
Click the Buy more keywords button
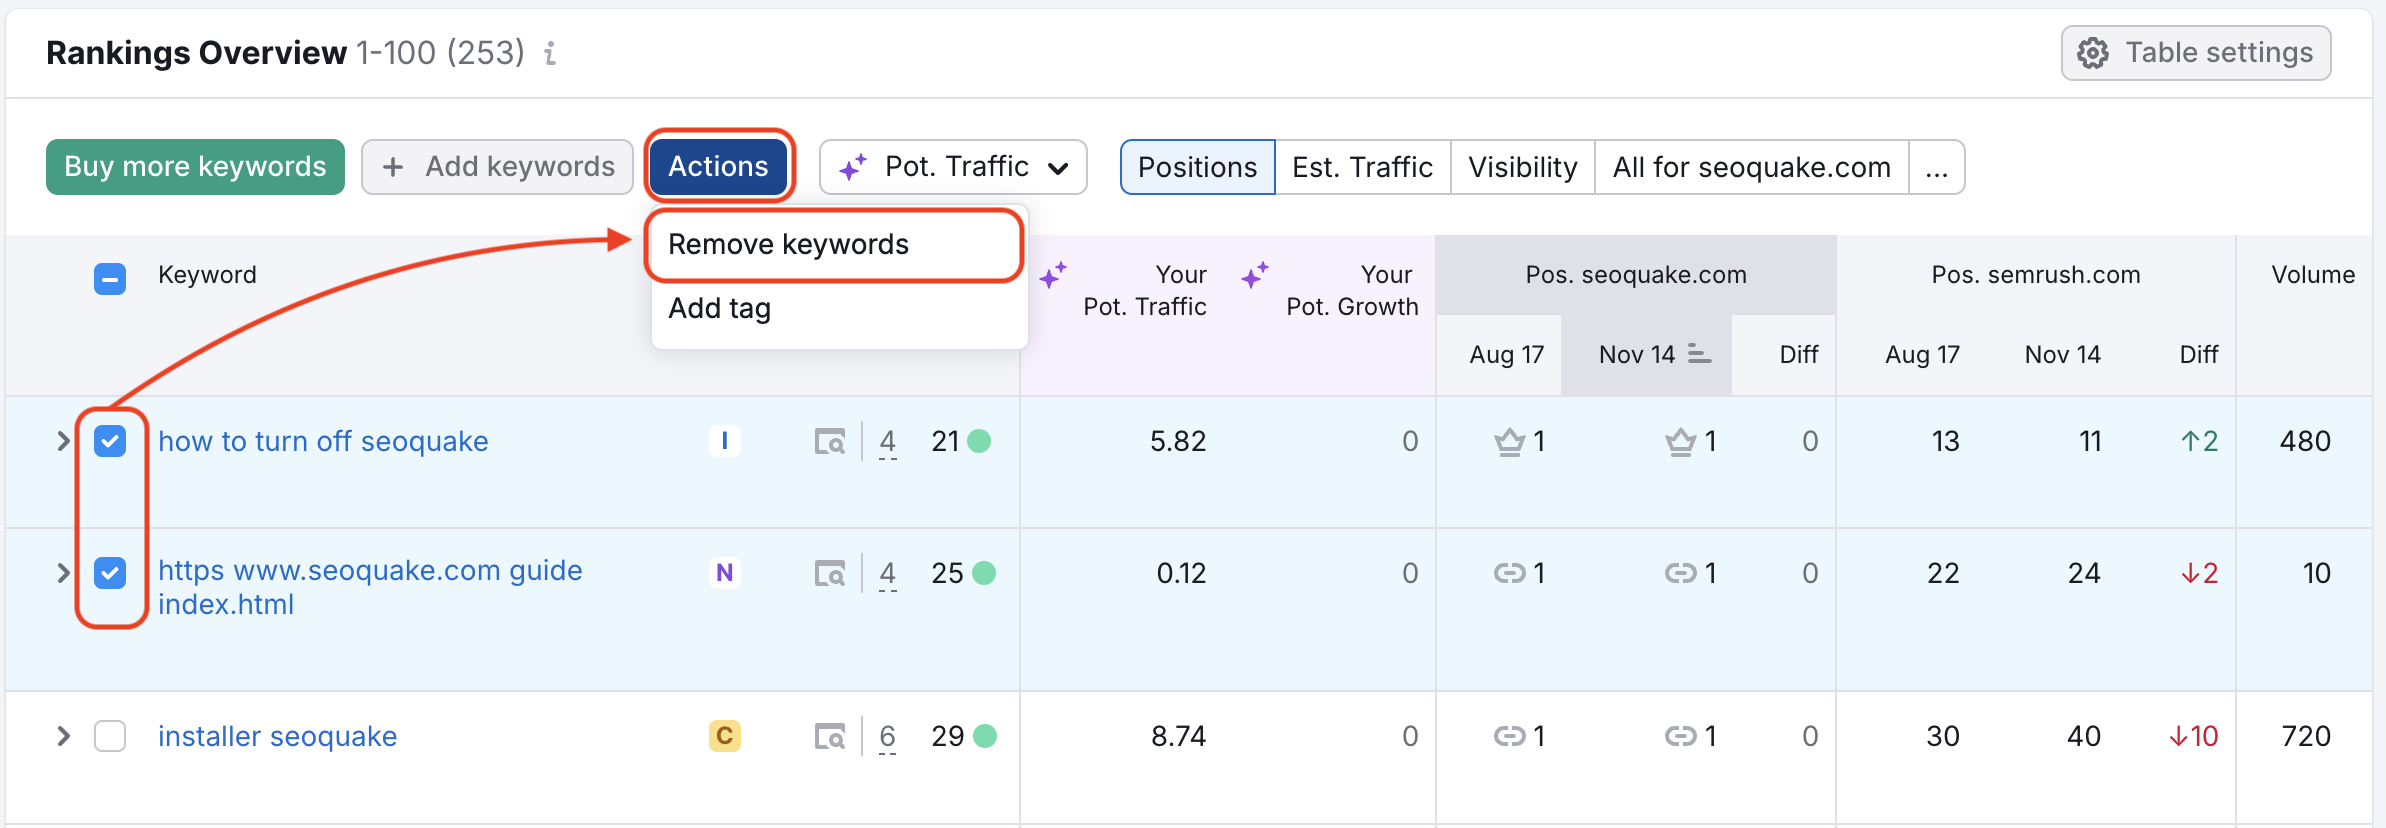(195, 167)
